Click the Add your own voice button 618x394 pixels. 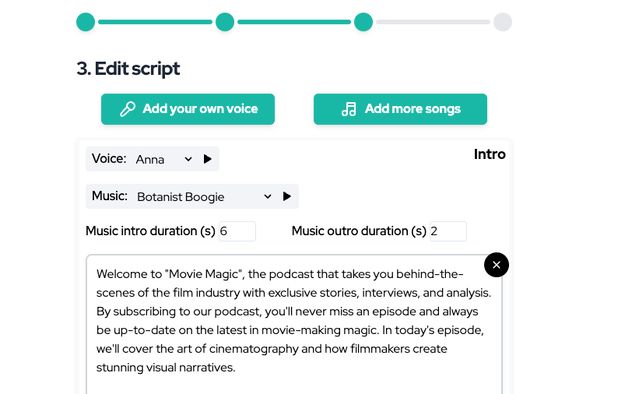pyautogui.click(x=188, y=109)
